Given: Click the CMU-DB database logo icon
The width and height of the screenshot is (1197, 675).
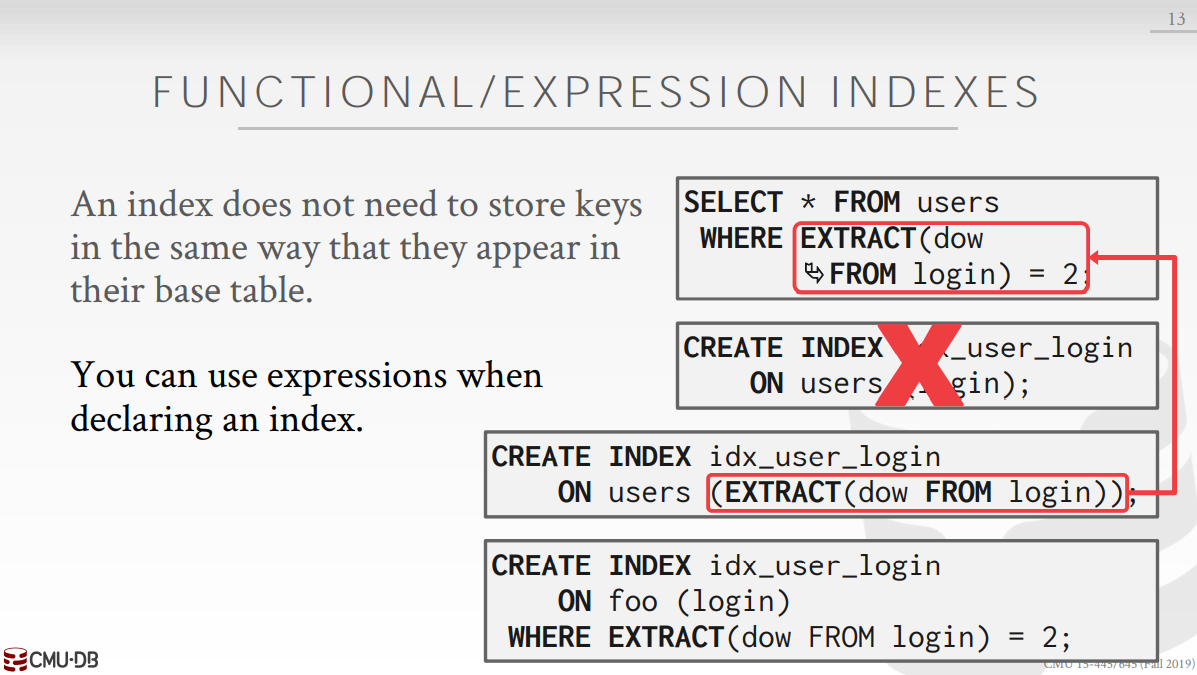Looking at the screenshot, I should coord(14,659).
